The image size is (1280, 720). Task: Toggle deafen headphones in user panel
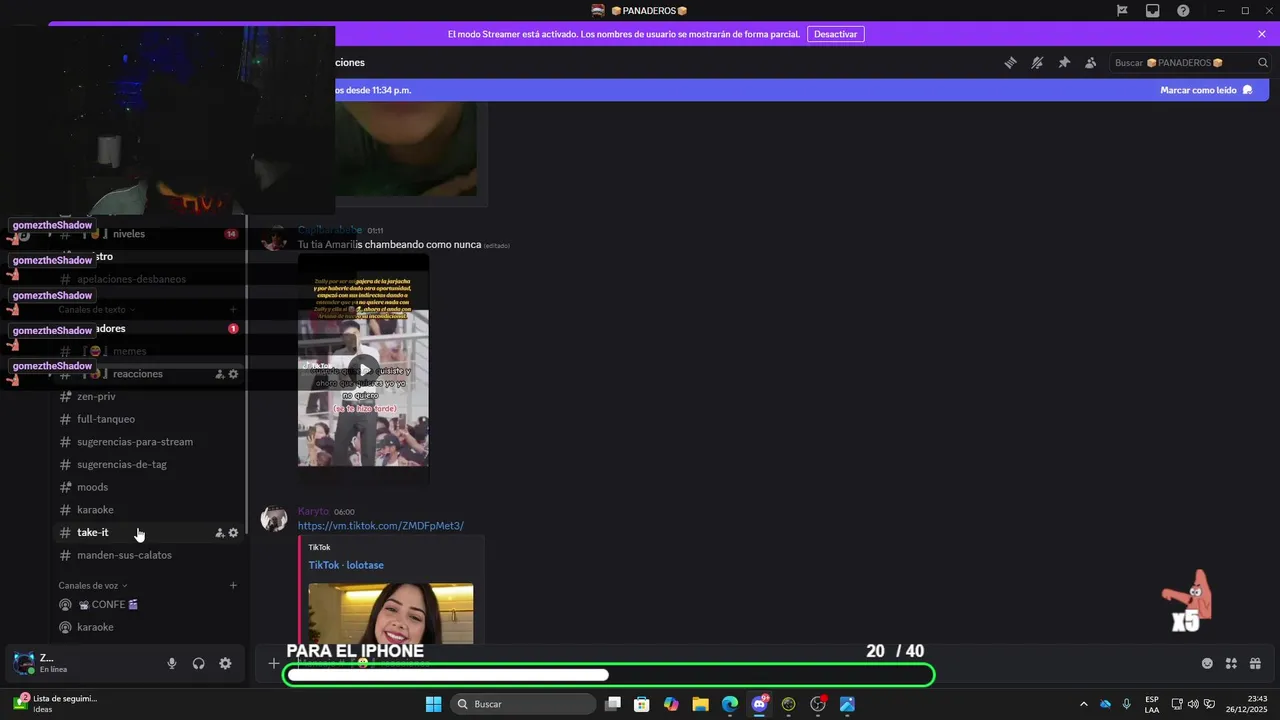point(199,663)
